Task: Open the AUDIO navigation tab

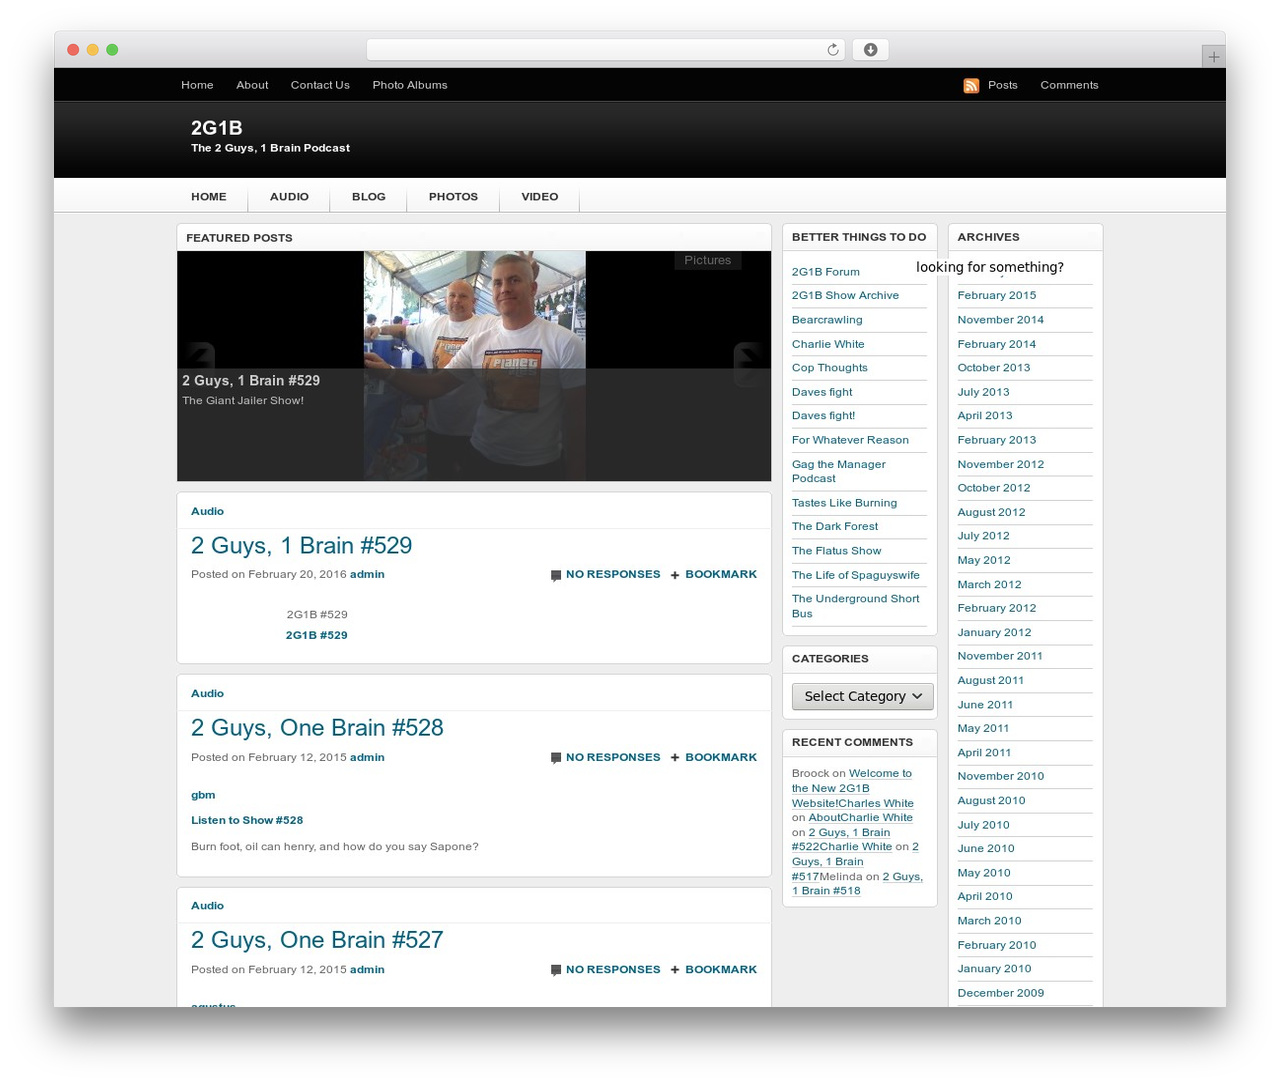Action: (x=289, y=197)
